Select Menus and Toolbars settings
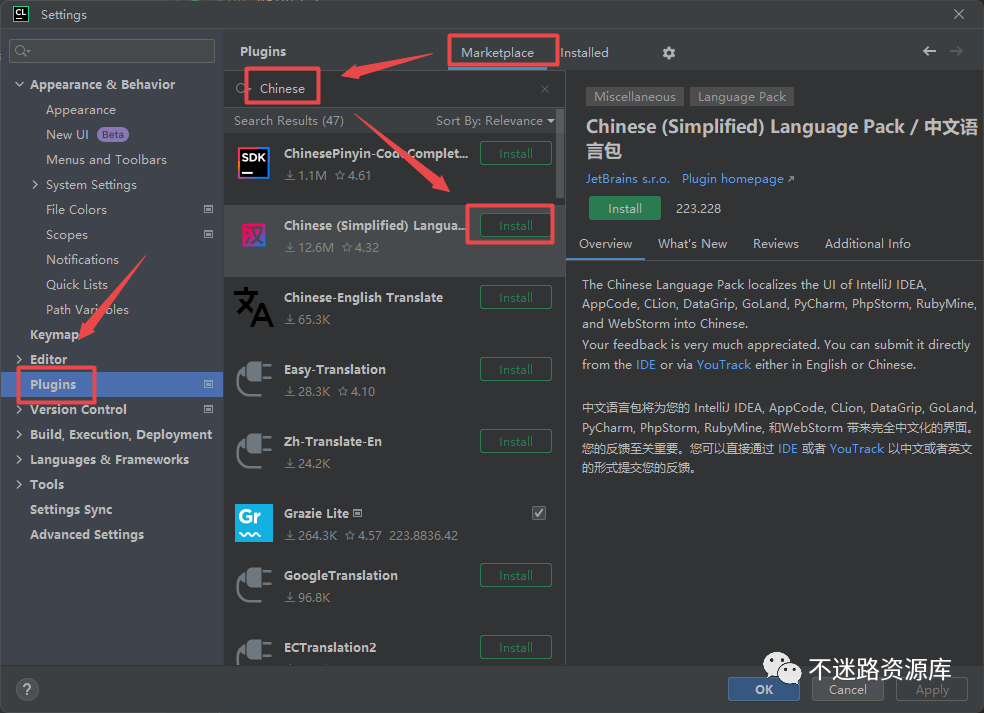984x713 pixels. [x=106, y=159]
